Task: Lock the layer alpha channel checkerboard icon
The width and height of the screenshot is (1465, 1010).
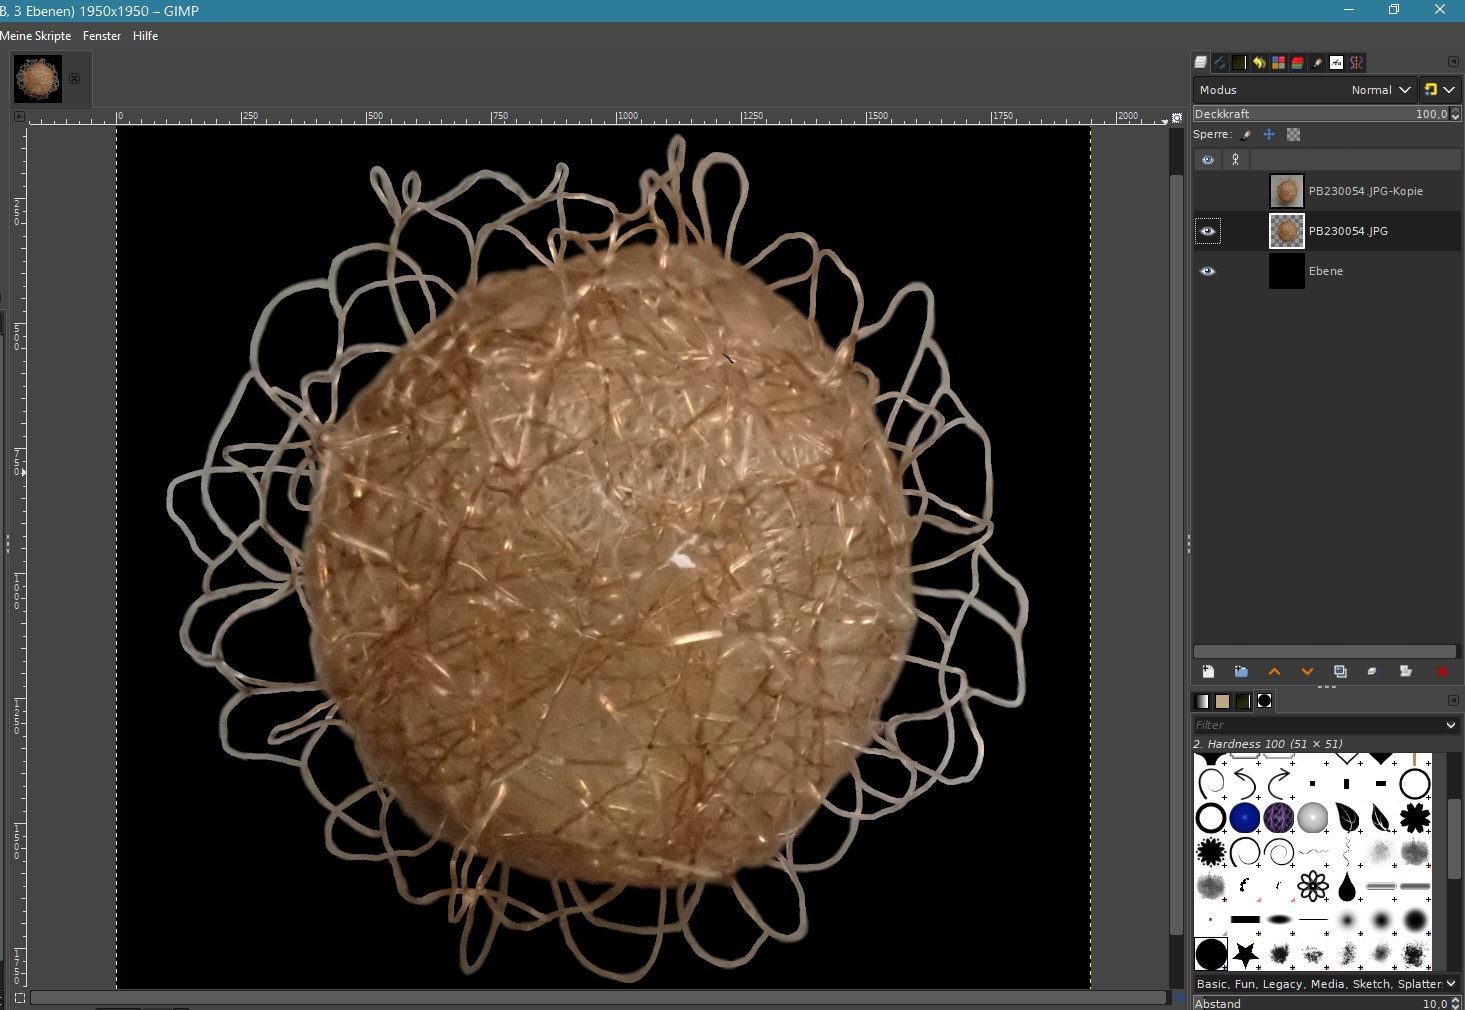Action: pos(1293,135)
